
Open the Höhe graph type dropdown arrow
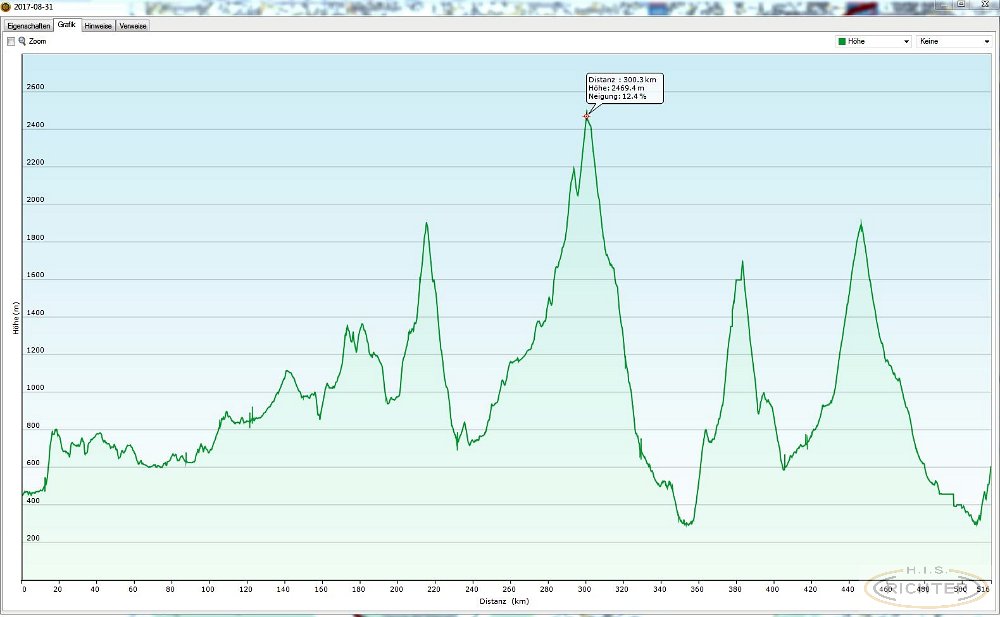[x=906, y=42]
